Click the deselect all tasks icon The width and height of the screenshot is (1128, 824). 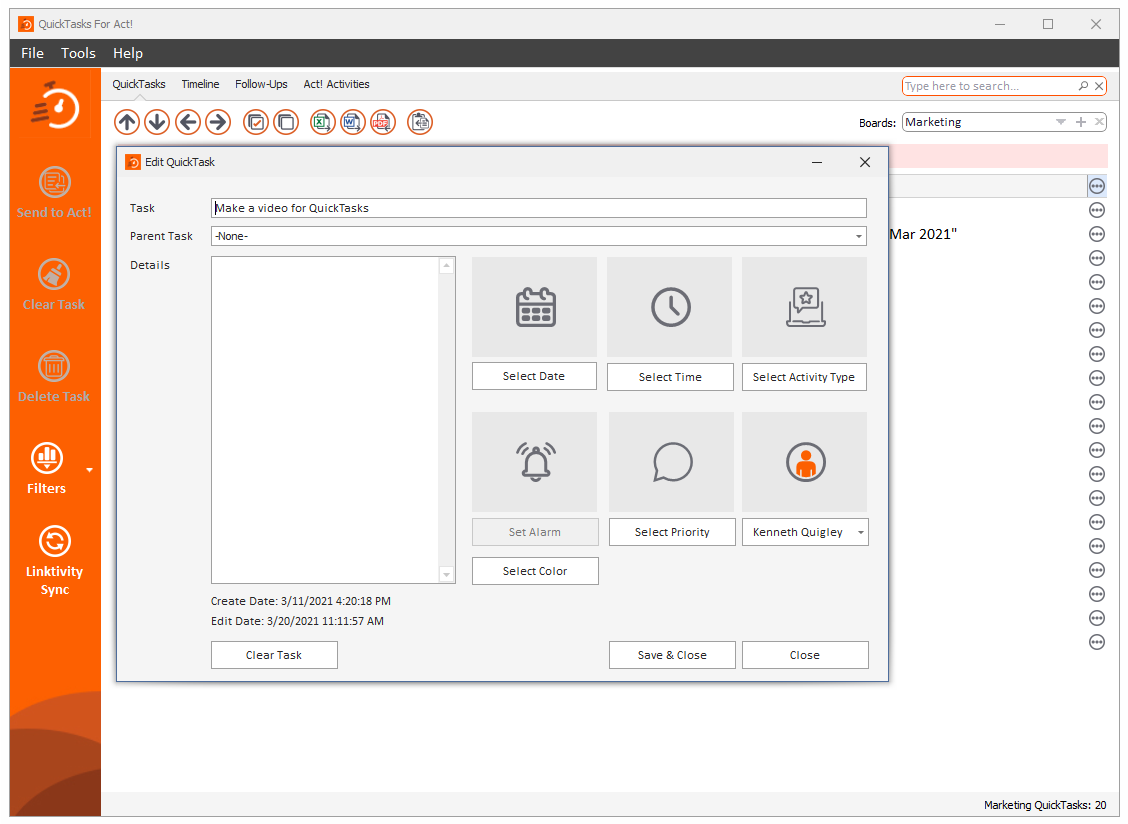pyautogui.click(x=286, y=122)
